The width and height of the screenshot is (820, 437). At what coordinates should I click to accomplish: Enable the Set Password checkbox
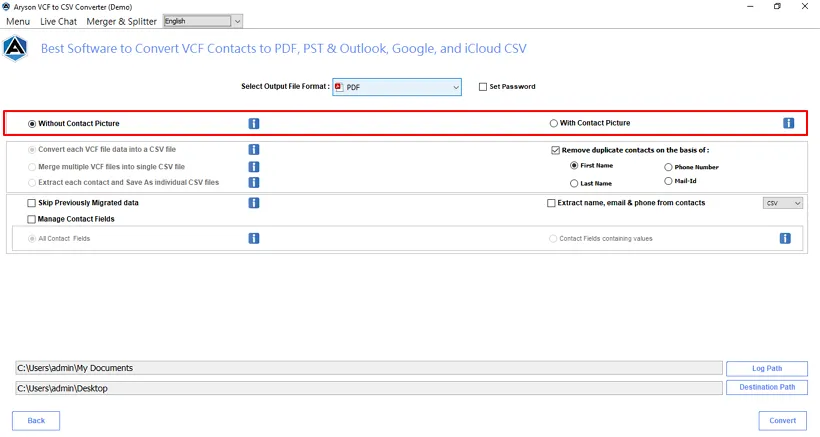[483, 87]
